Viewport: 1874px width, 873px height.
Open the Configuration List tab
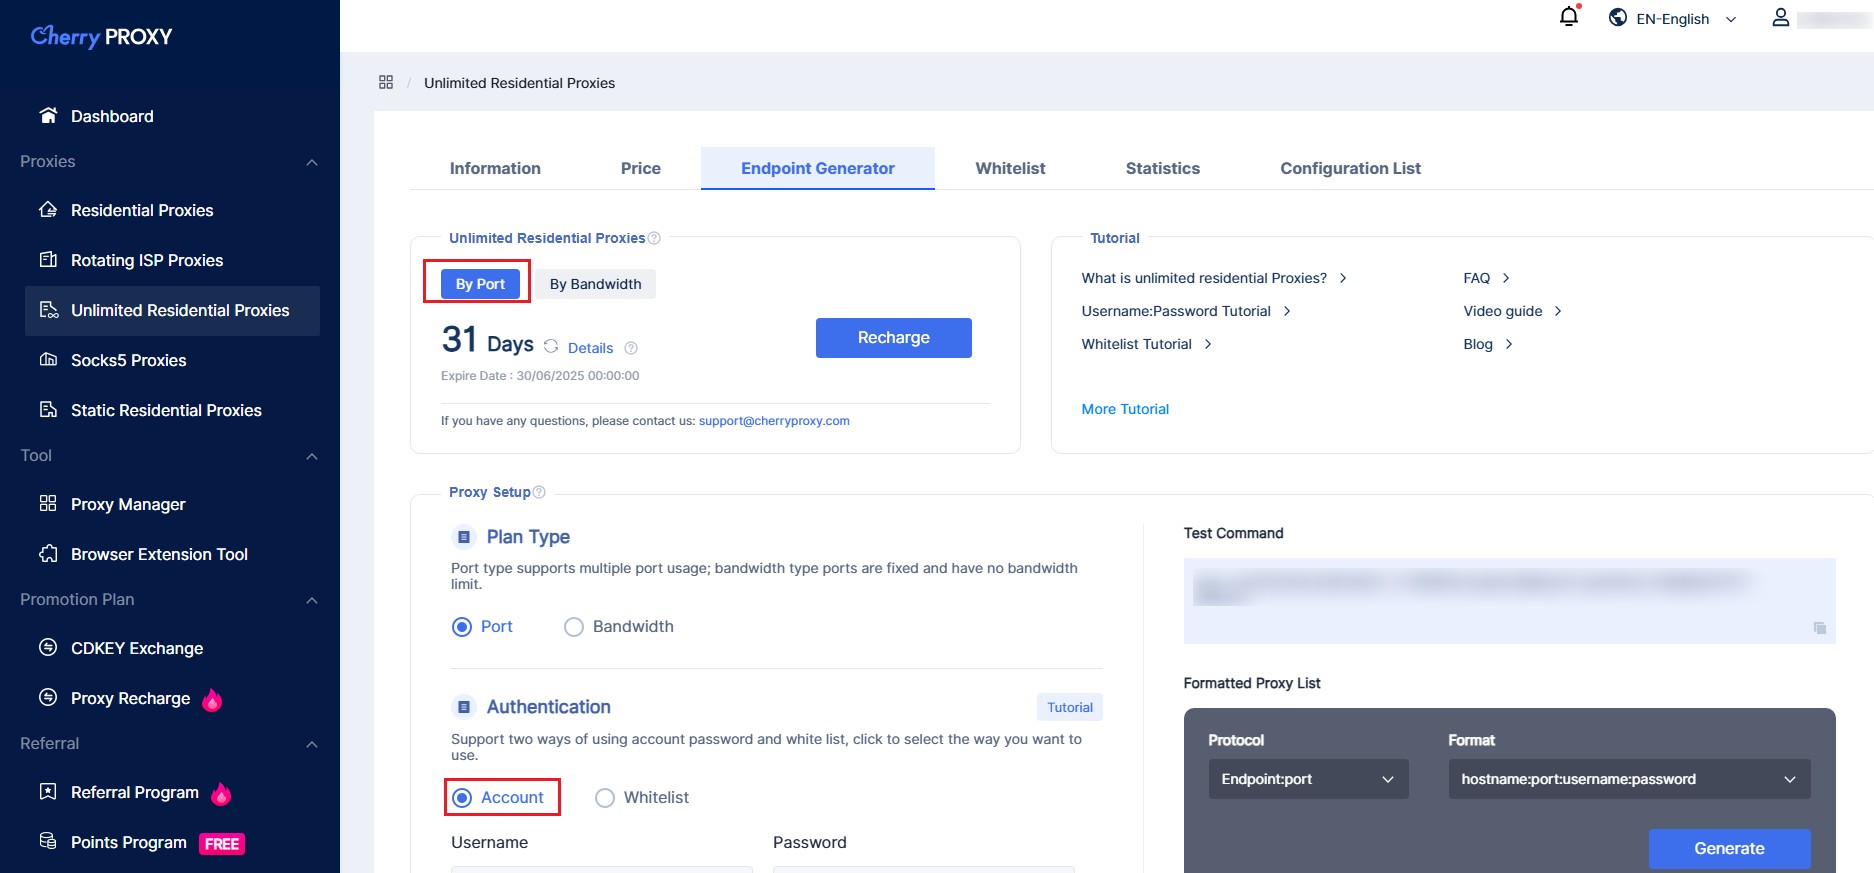pos(1350,168)
